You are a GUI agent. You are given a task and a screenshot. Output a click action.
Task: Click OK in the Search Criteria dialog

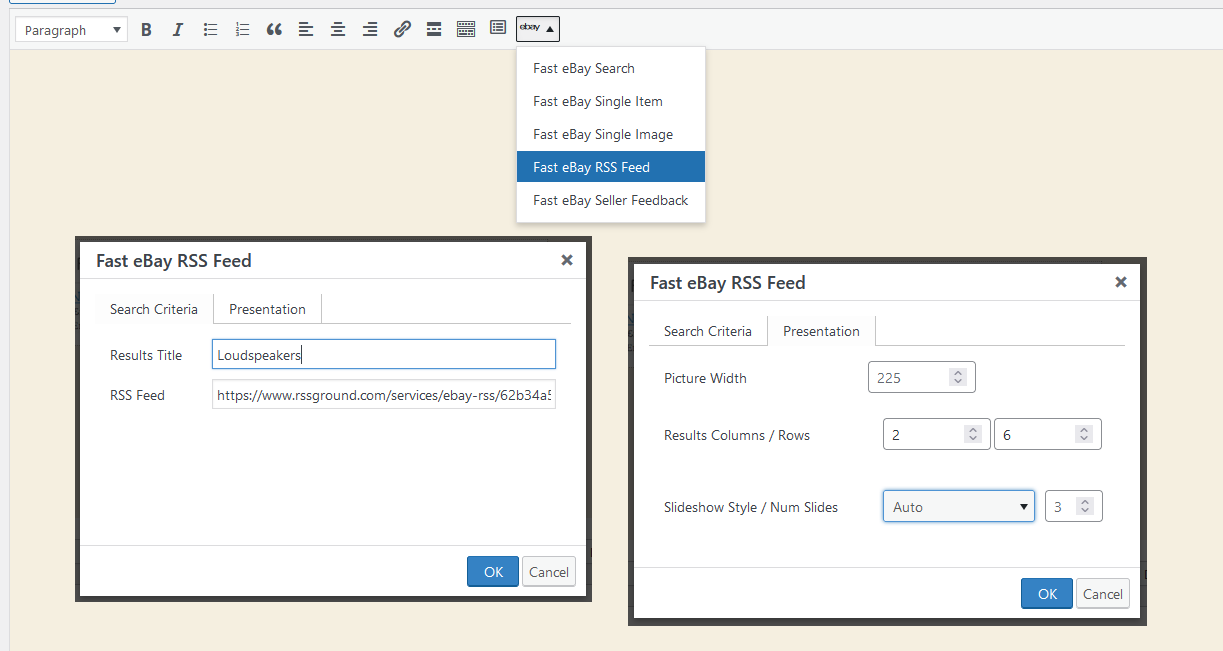pyautogui.click(x=493, y=572)
